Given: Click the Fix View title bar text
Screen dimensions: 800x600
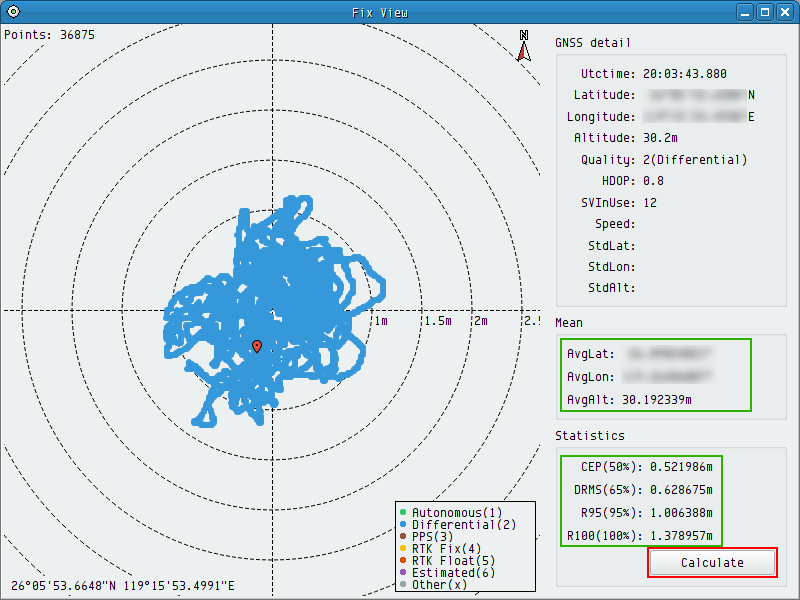Looking at the screenshot, I should click(x=380, y=13).
